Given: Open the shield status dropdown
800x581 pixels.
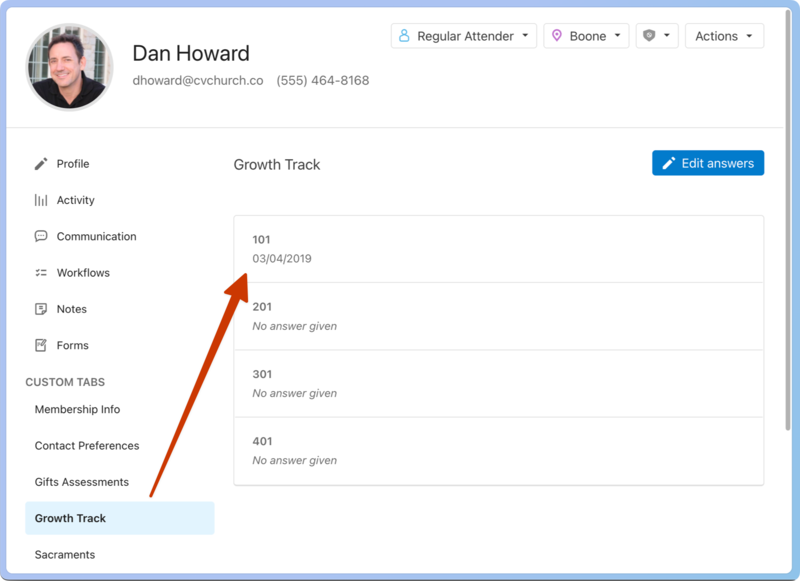Looking at the screenshot, I should [657, 36].
